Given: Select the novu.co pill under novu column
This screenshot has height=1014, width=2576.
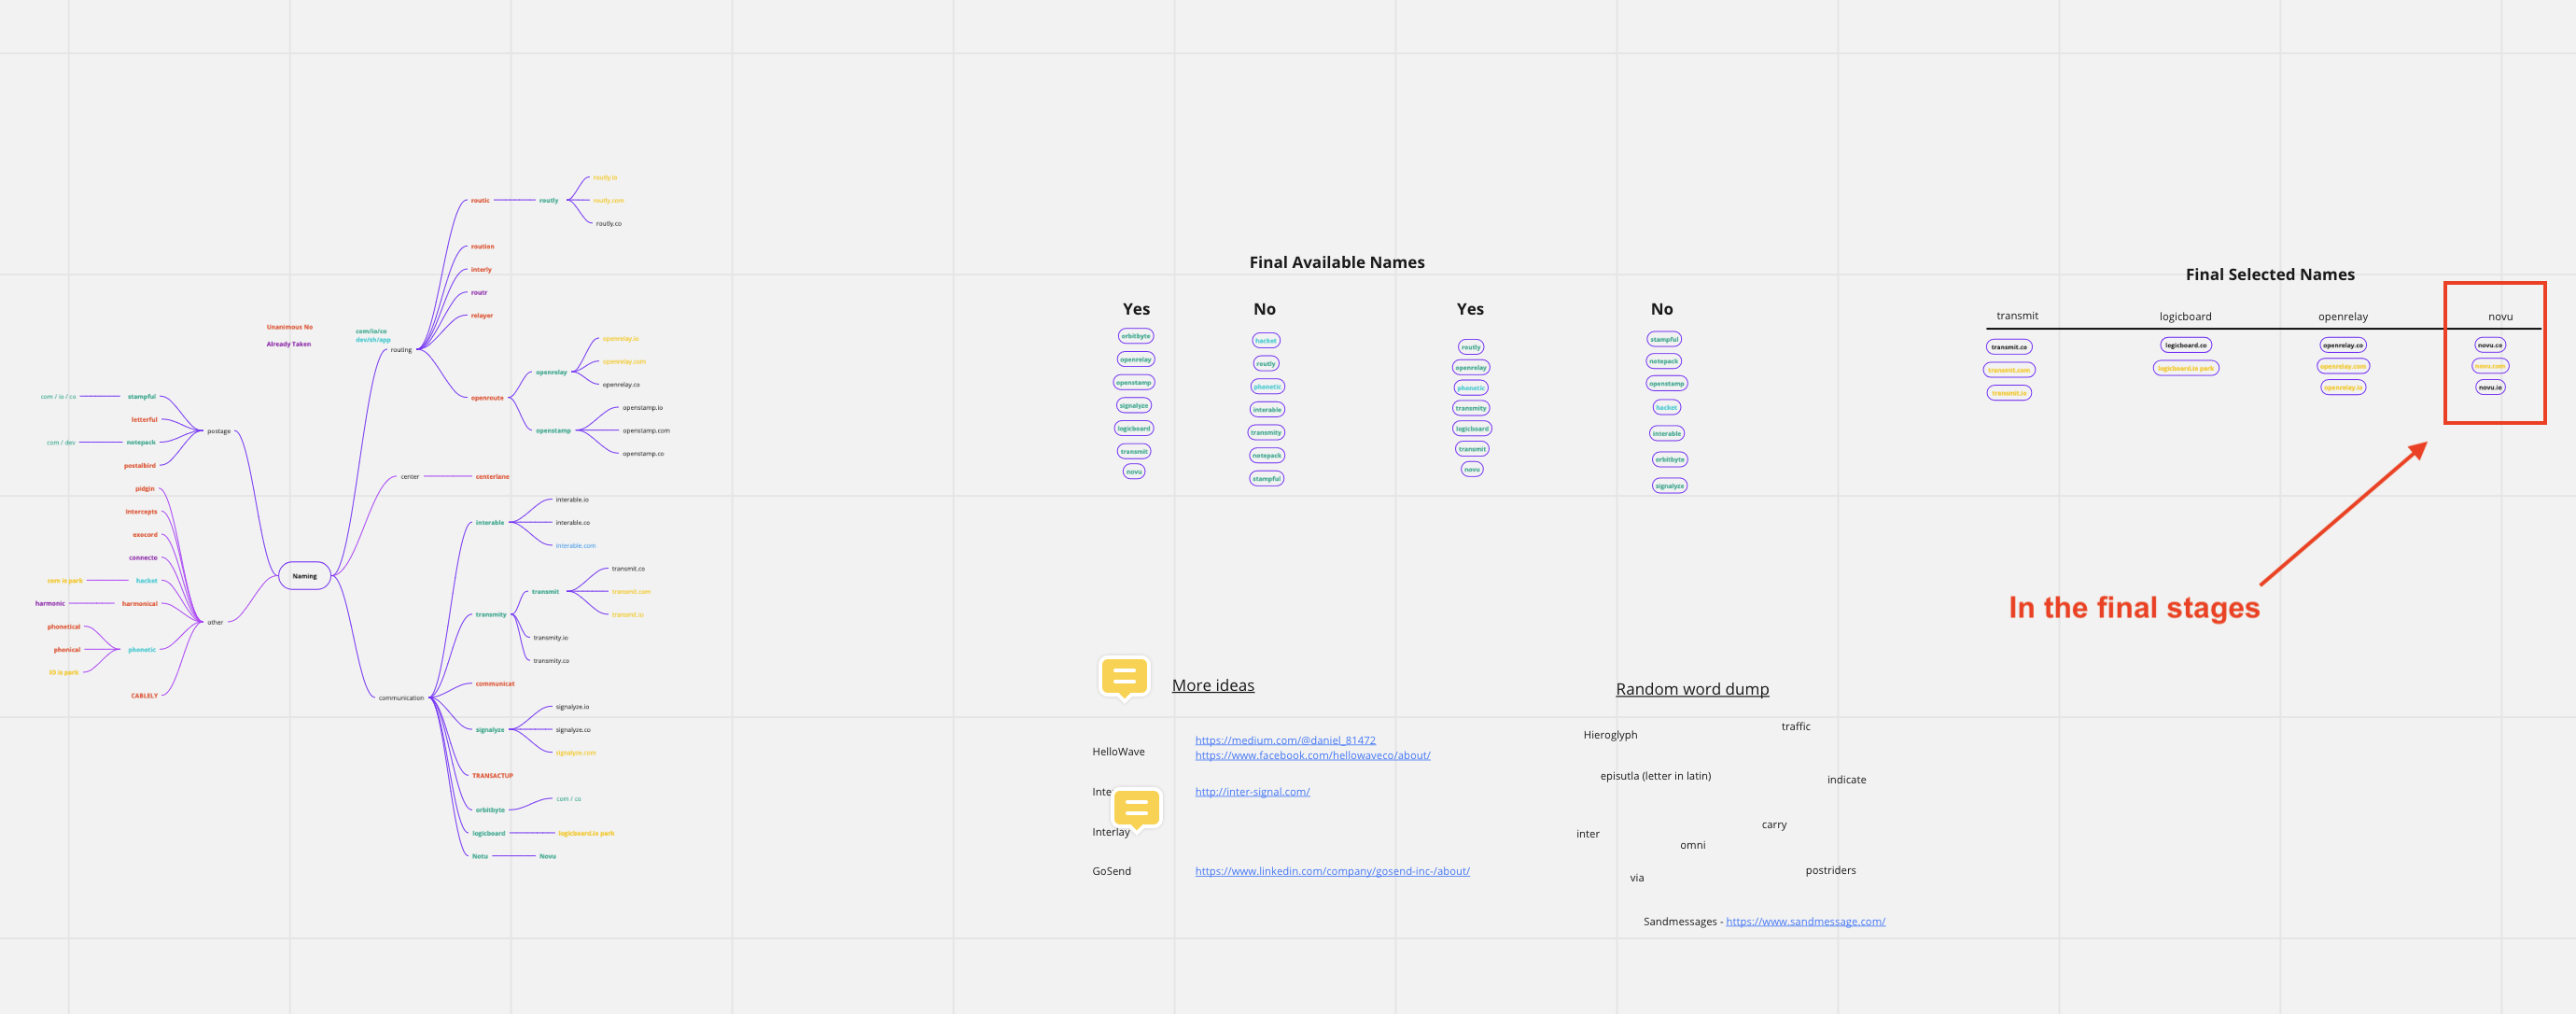Looking at the screenshot, I should coord(2490,345).
